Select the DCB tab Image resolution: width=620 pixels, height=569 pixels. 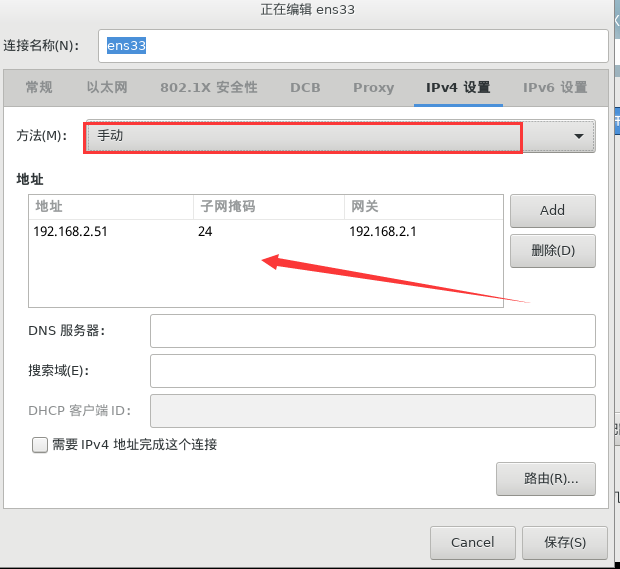click(305, 87)
